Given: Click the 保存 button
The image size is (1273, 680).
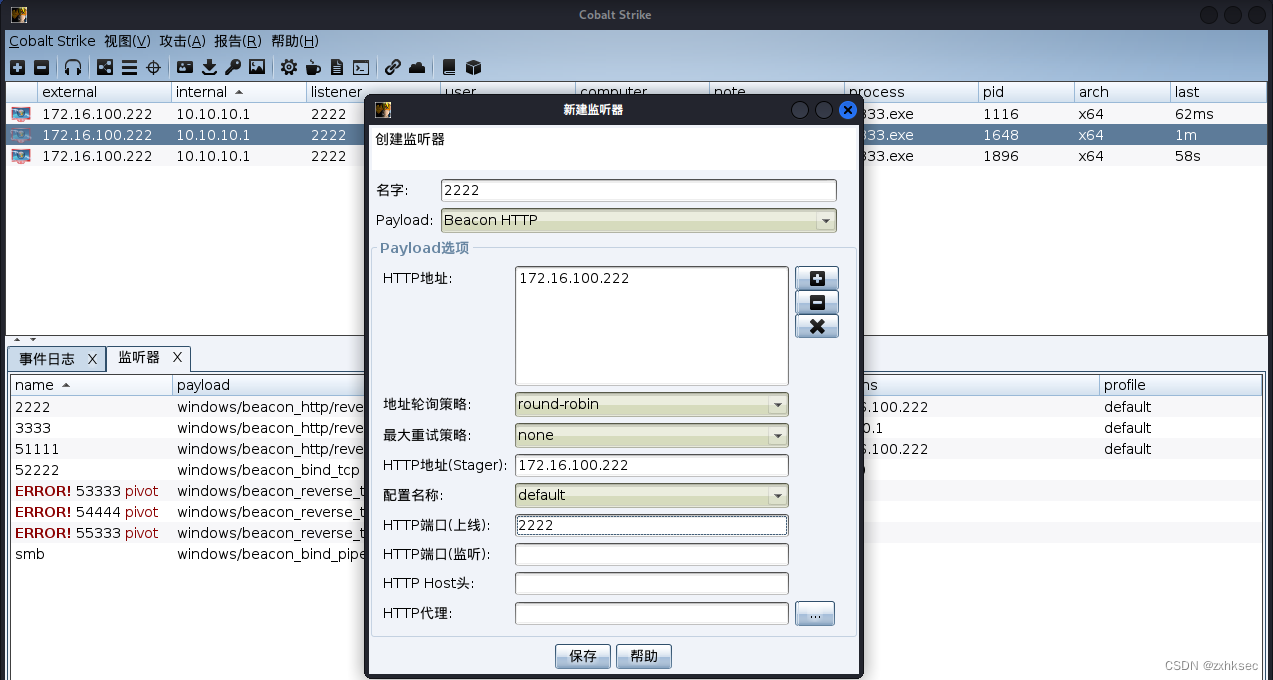Looking at the screenshot, I should click(583, 656).
